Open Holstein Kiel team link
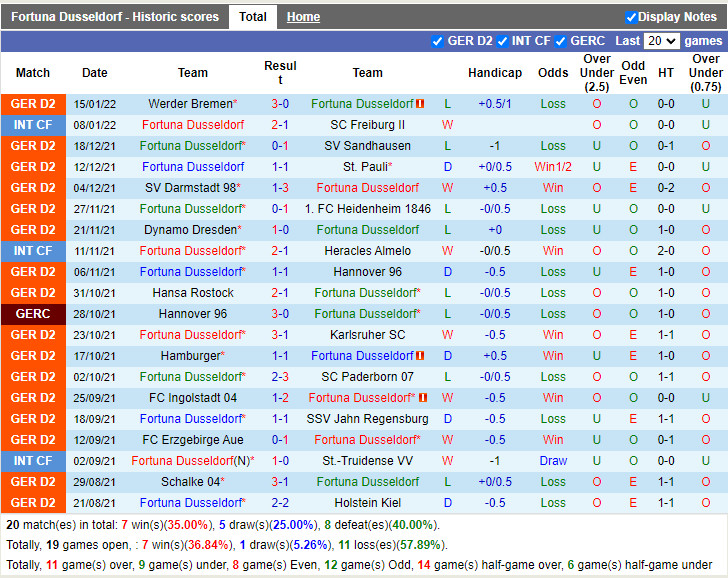This screenshot has height=578, width=728. pos(367,503)
